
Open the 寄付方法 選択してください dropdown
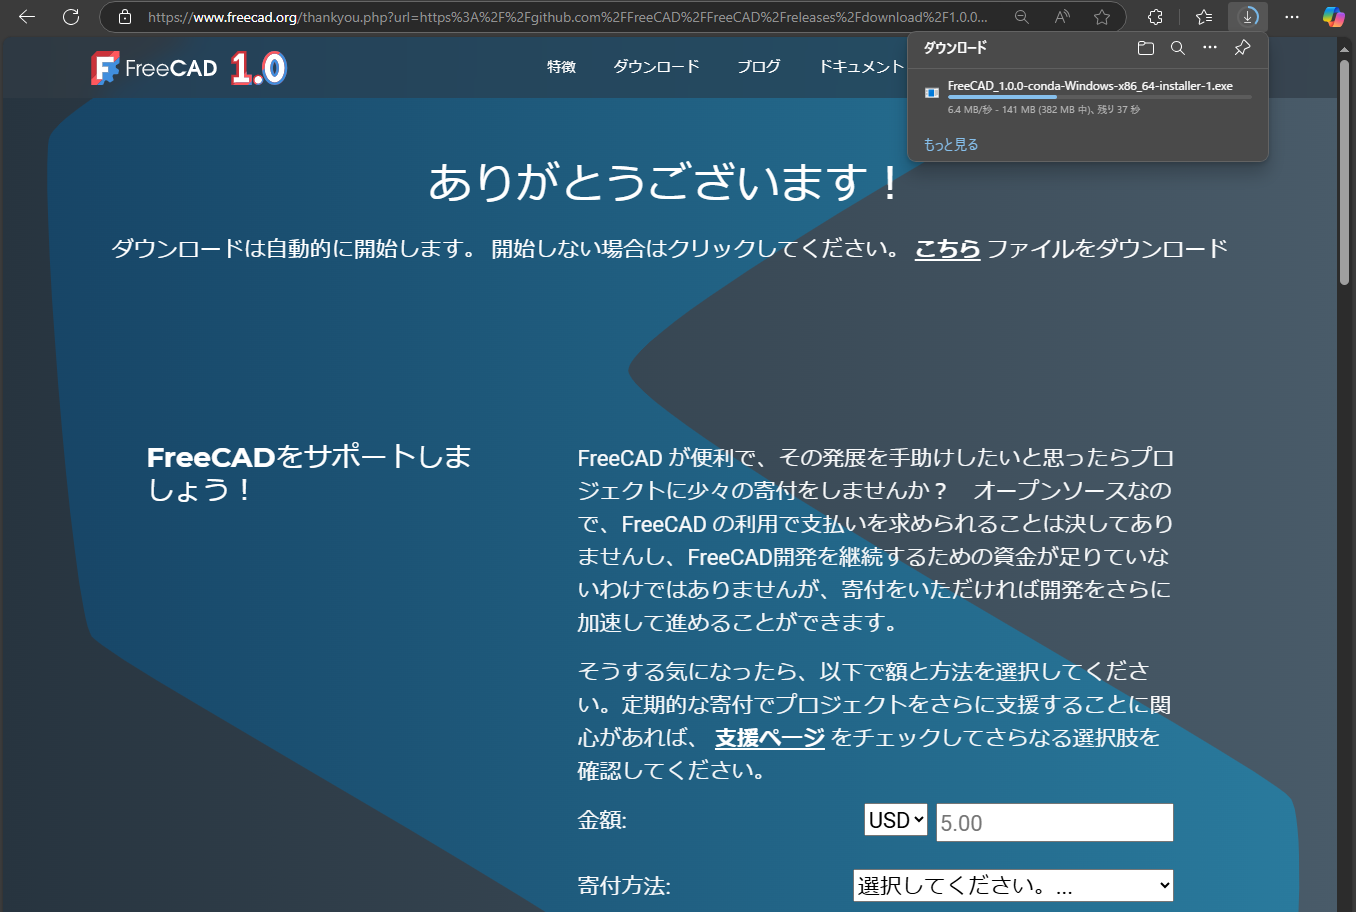[1013, 885]
